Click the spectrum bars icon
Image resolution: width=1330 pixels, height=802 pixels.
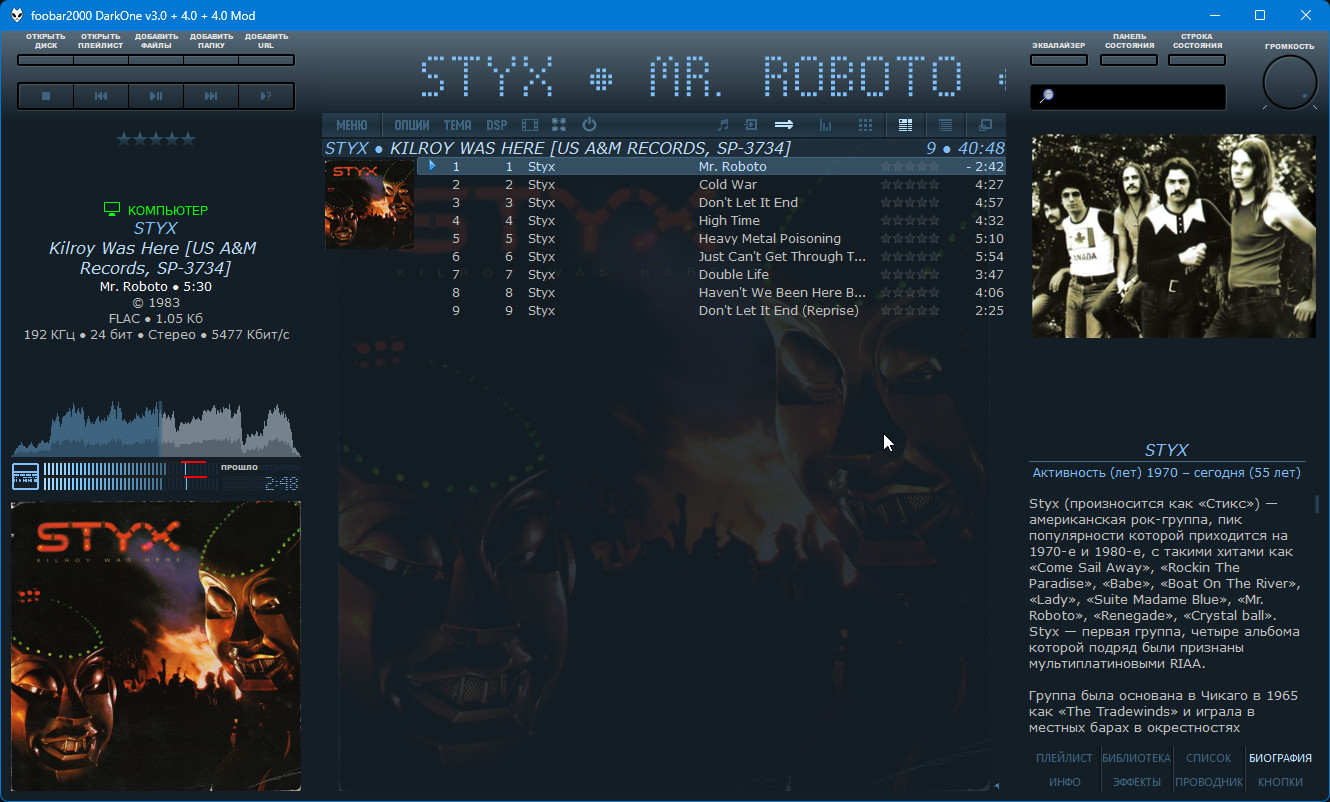coord(825,125)
